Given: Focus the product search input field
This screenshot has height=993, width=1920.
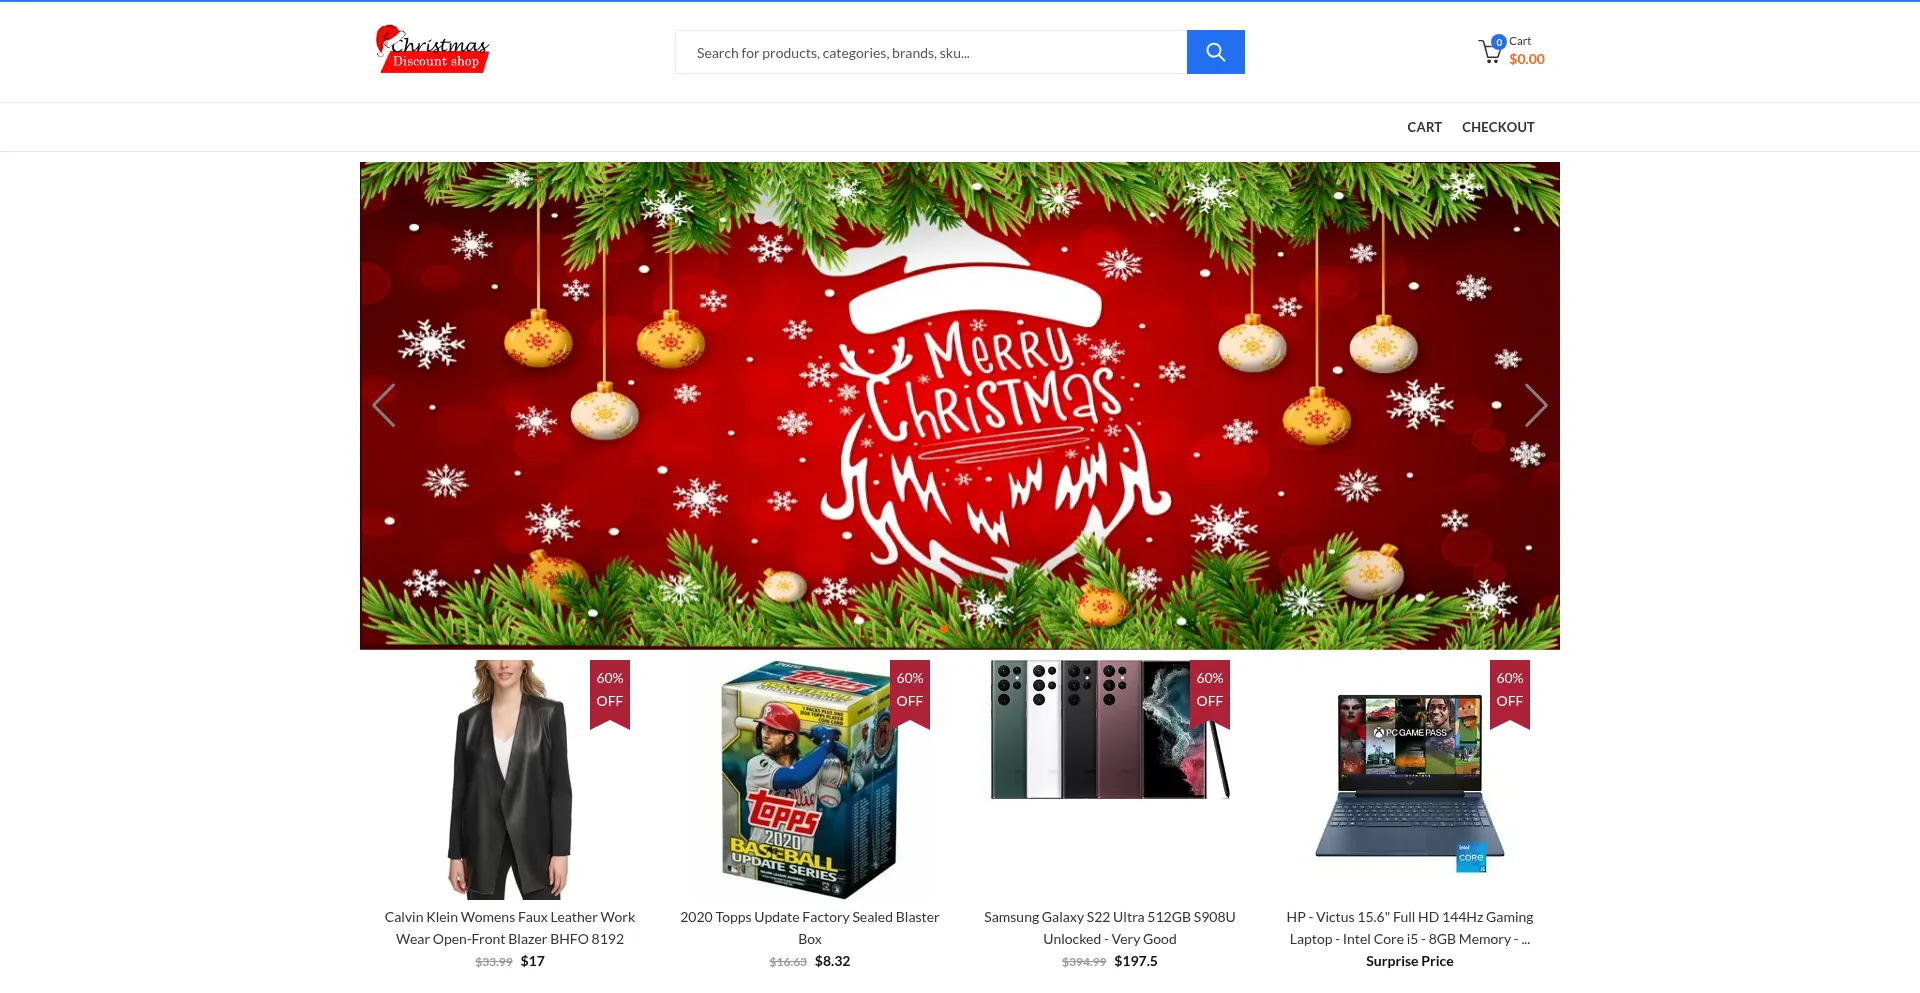Looking at the screenshot, I should [931, 52].
